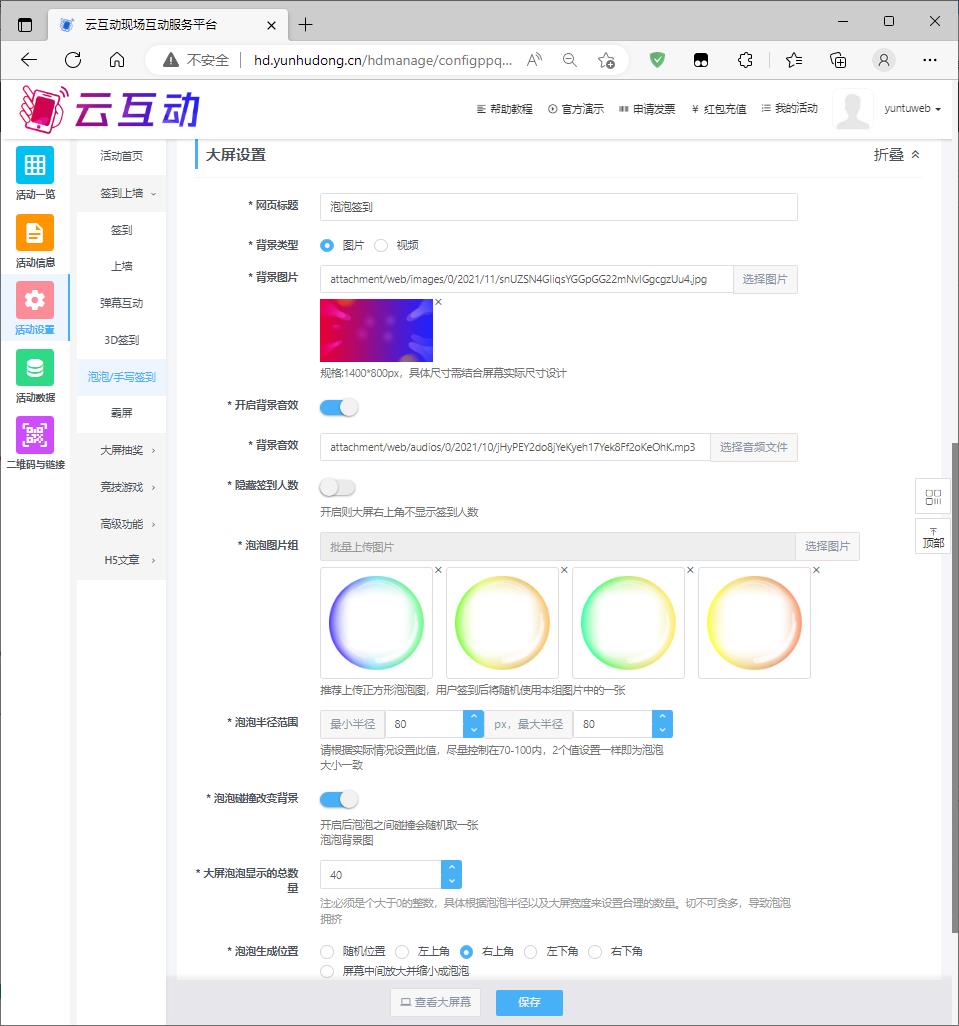Open the 活动信息 document icon
This screenshot has width=959, height=1026.
(x=35, y=233)
